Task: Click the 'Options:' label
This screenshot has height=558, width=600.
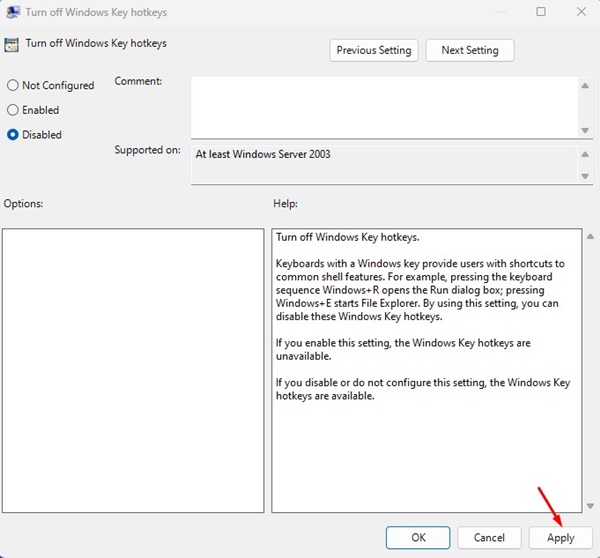Action: [x=23, y=203]
